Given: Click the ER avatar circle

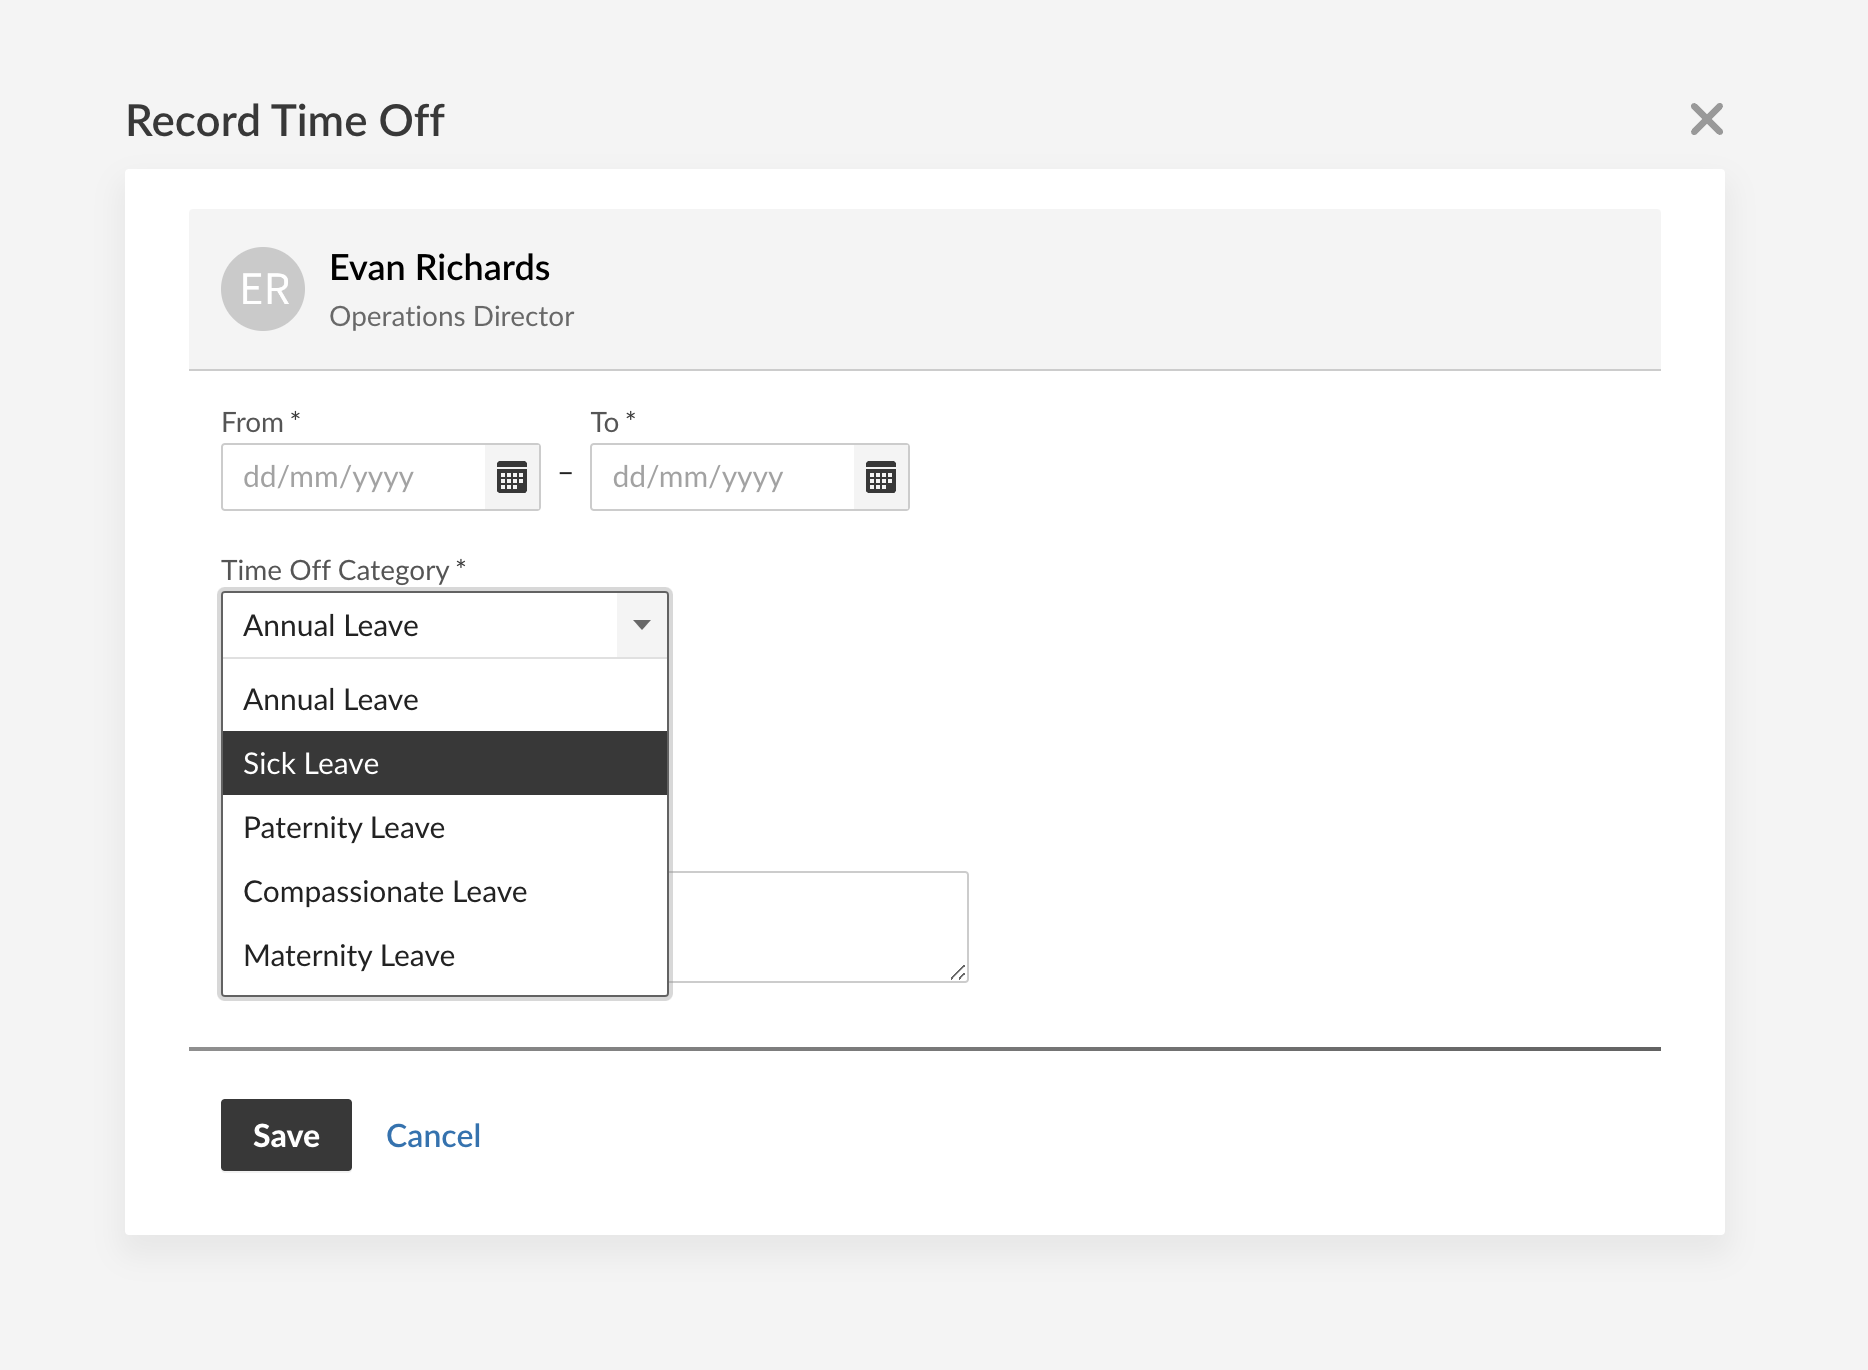Looking at the screenshot, I should [x=263, y=289].
